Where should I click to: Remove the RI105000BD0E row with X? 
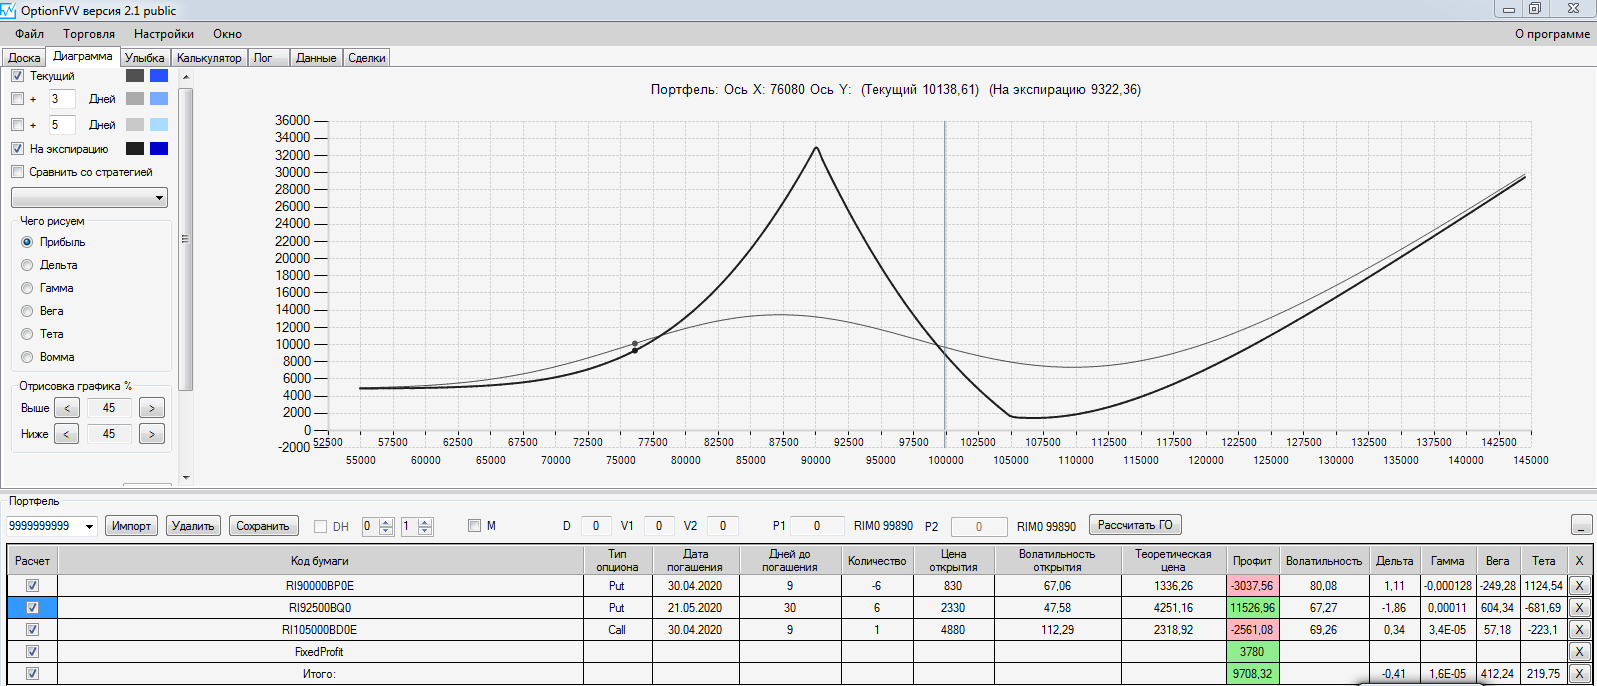point(1579,630)
